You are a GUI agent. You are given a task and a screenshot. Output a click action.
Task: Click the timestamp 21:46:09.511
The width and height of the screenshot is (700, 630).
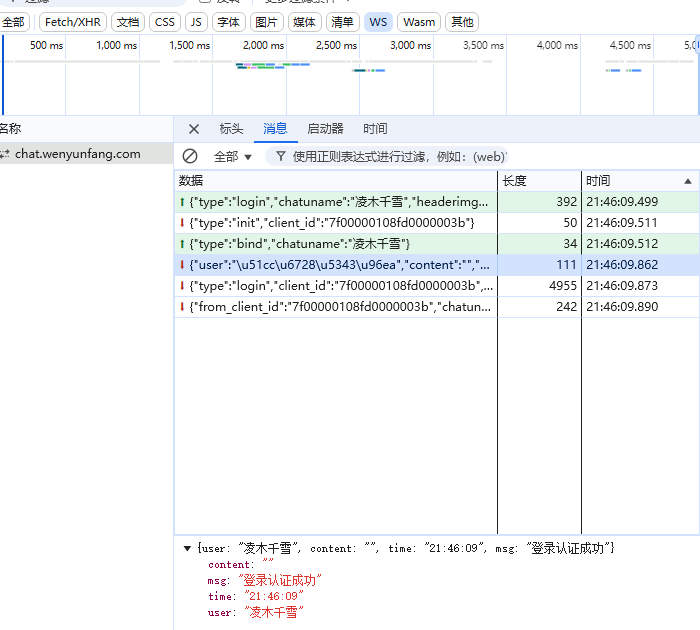coord(622,223)
